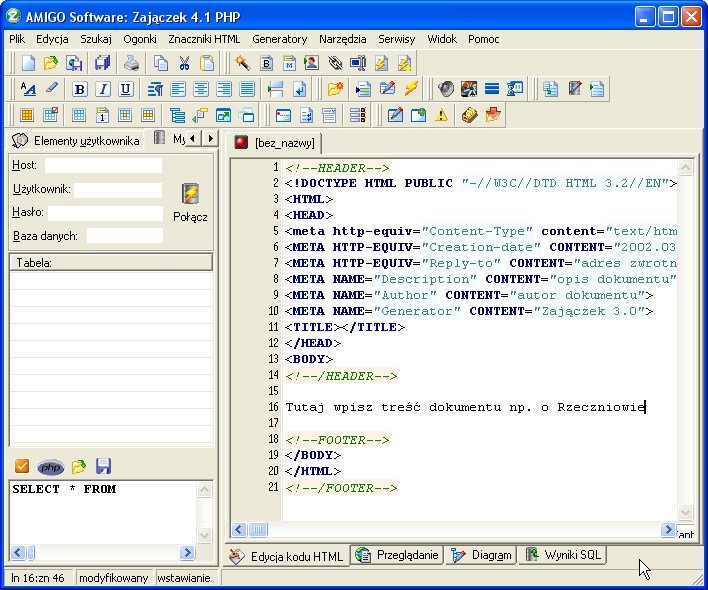Justify the text
Image resolution: width=708 pixels, height=590 pixels.
247,89
